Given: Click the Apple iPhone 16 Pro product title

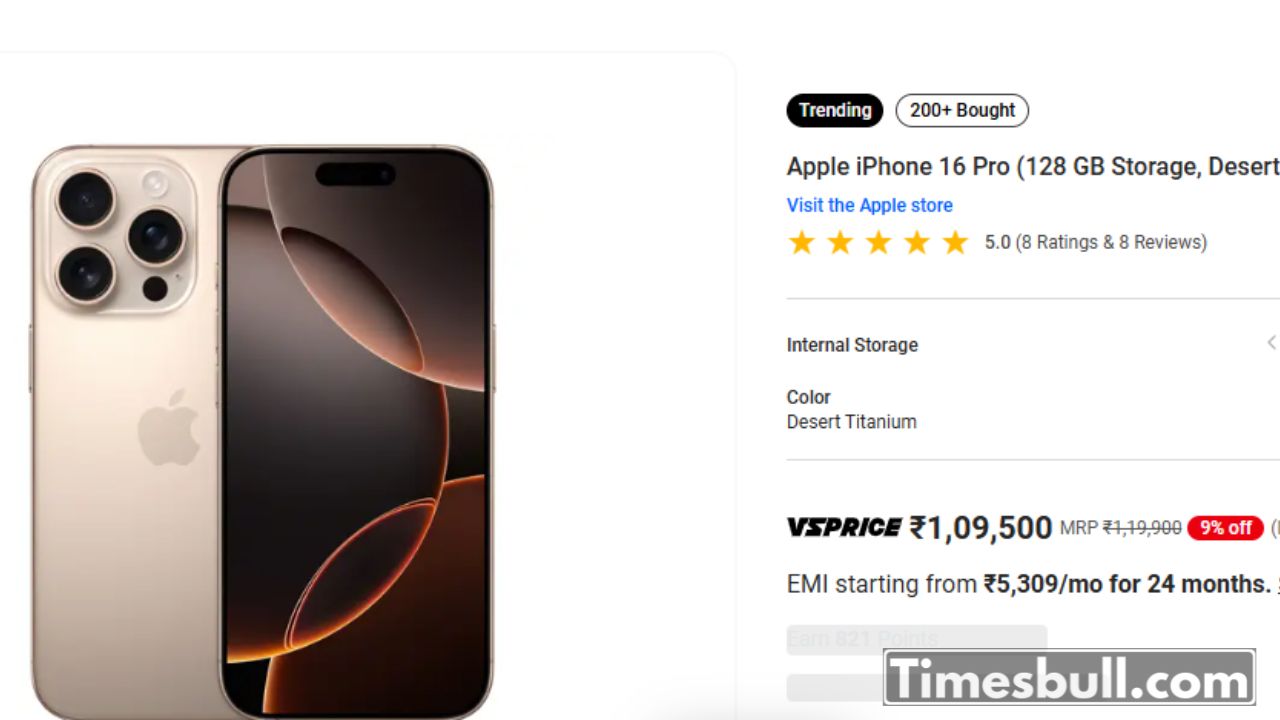Looking at the screenshot, I should click(1033, 166).
